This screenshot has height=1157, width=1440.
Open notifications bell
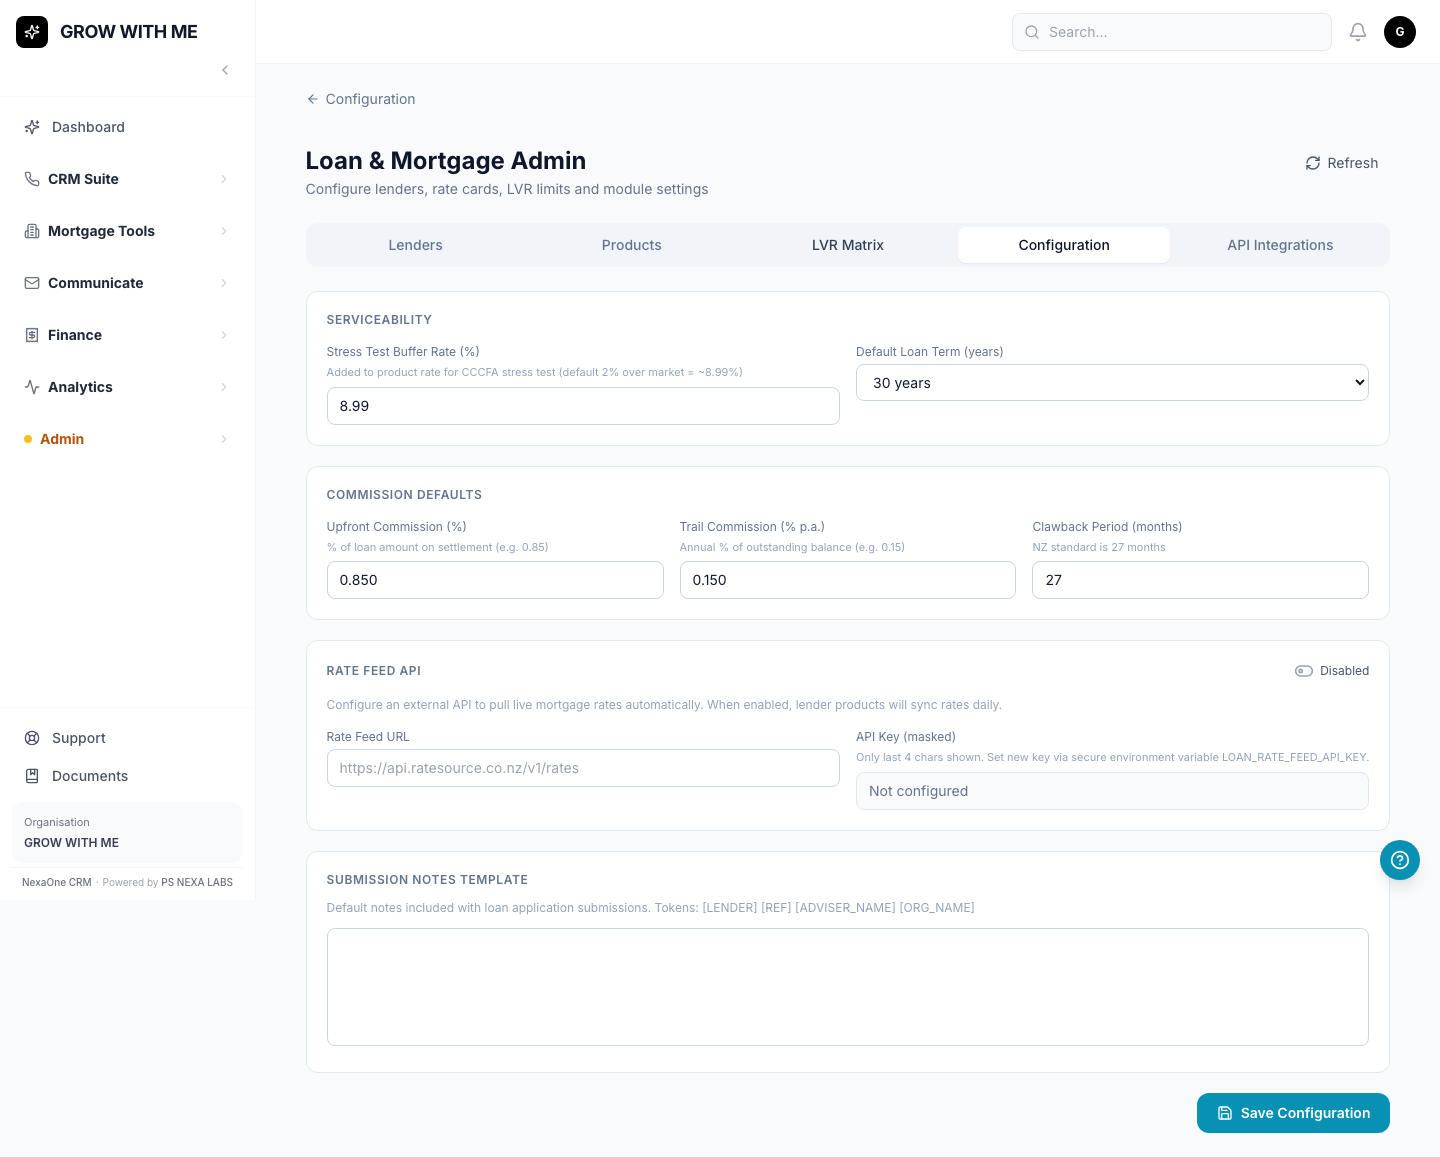pyautogui.click(x=1358, y=32)
